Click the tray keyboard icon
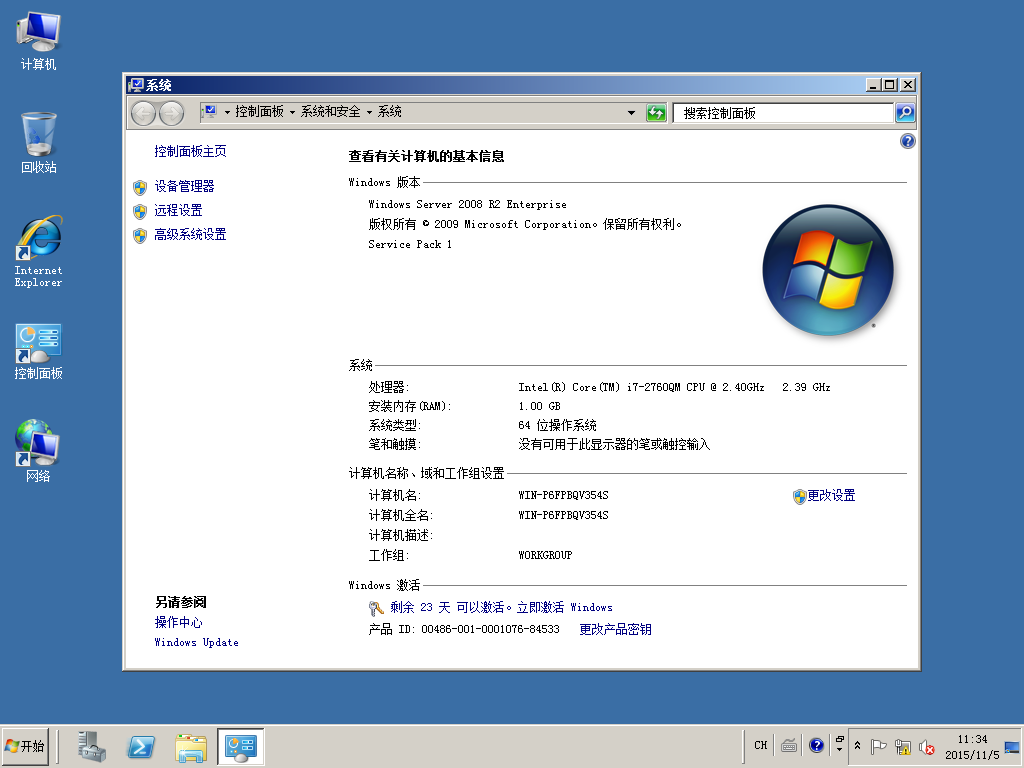 tap(789, 745)
